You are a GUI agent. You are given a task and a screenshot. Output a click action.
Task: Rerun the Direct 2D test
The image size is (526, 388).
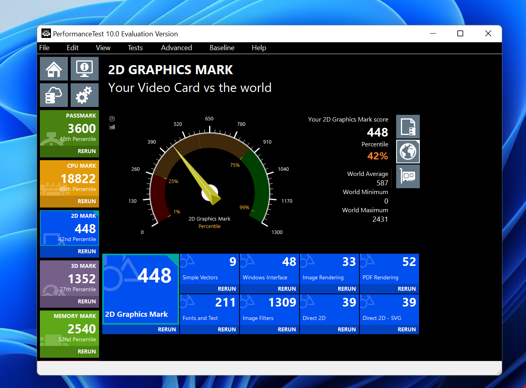coord(347,329)
